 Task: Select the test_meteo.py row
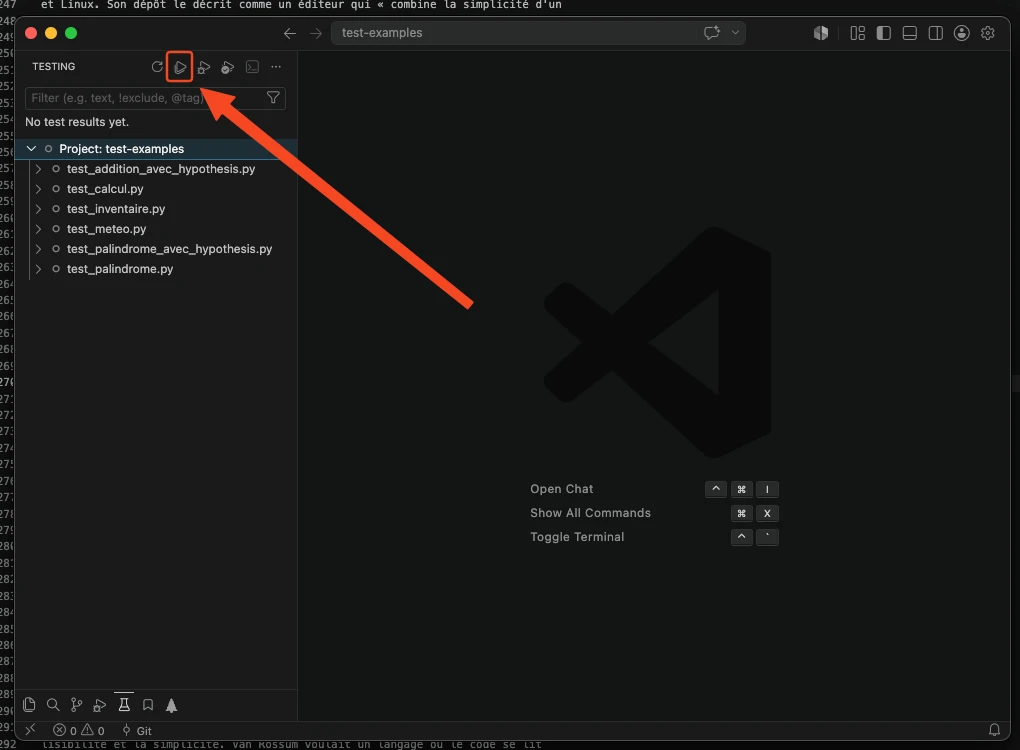pyautogui.click(x=156, y=229)
